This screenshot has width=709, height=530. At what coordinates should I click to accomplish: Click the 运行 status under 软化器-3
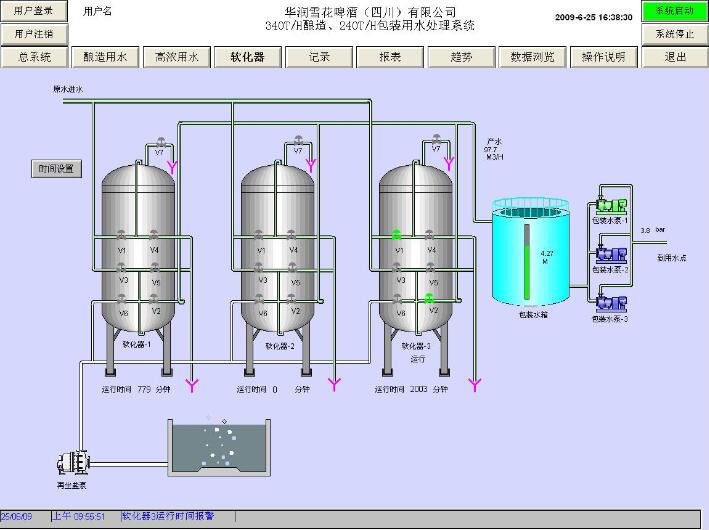(x=418, y=359)
